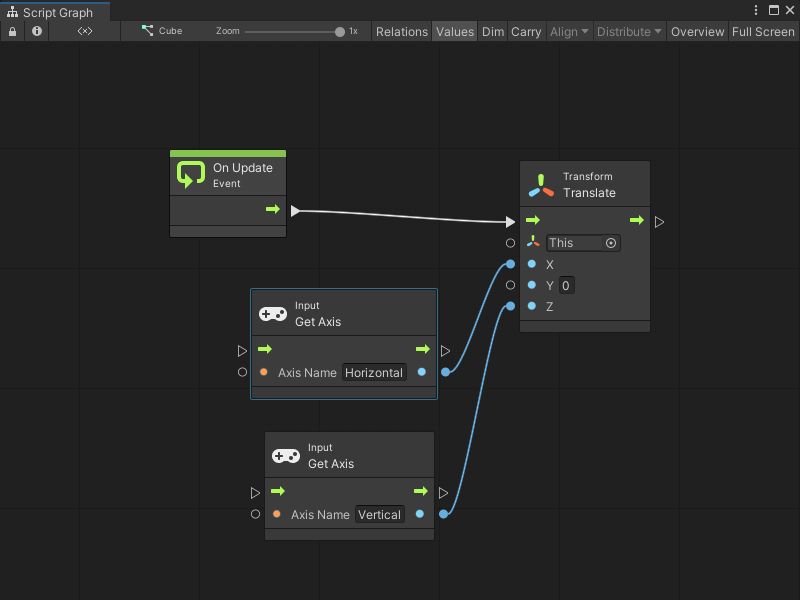Disable the Values display toggle
This screenshot has width=800, height=600.
coord(455,31)
